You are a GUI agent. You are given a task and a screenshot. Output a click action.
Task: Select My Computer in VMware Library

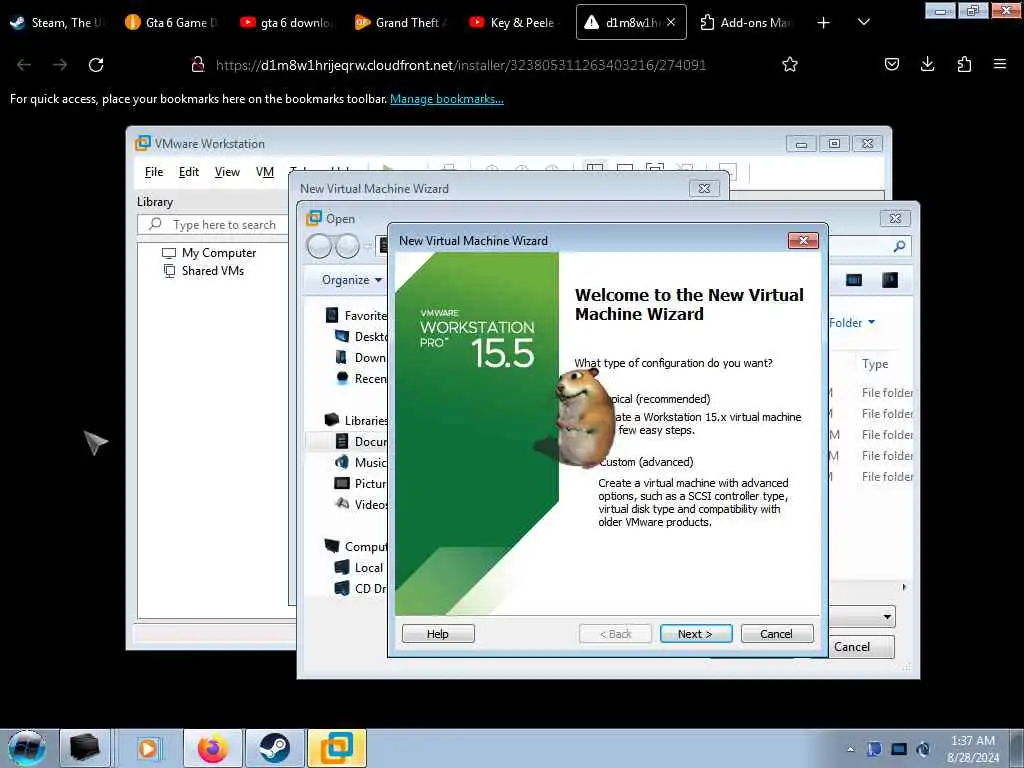click(x=209, y=253)
